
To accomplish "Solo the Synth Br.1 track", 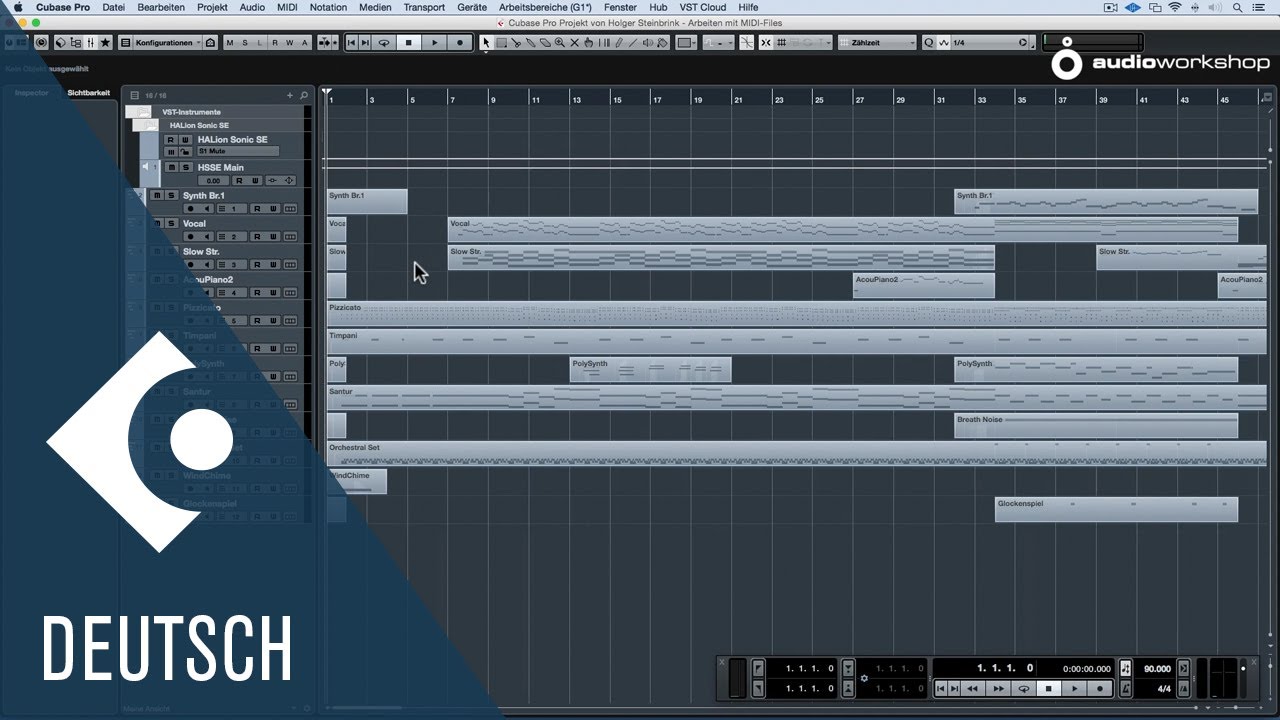I will pos(171,195).
